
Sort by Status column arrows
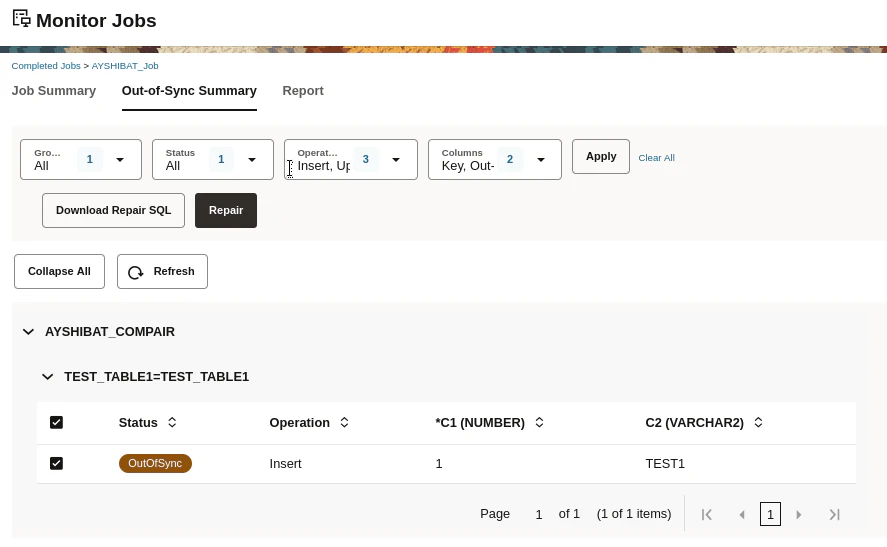(x=172, y=423)
